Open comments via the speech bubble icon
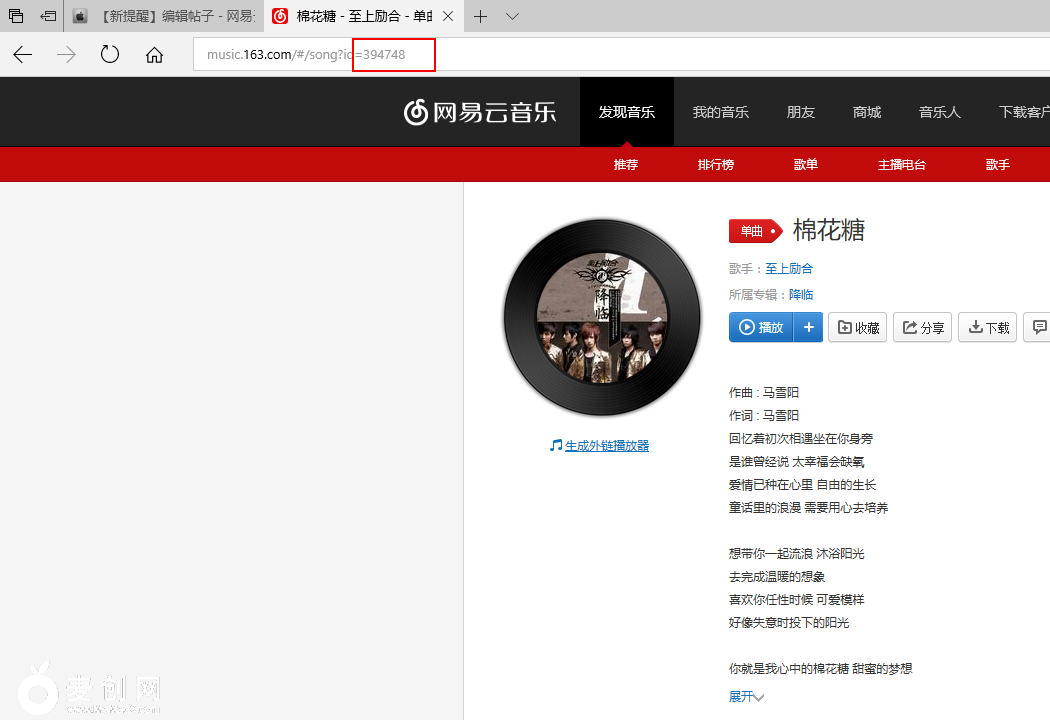The image size is (1050, 720). click(x=1039, y=327)
